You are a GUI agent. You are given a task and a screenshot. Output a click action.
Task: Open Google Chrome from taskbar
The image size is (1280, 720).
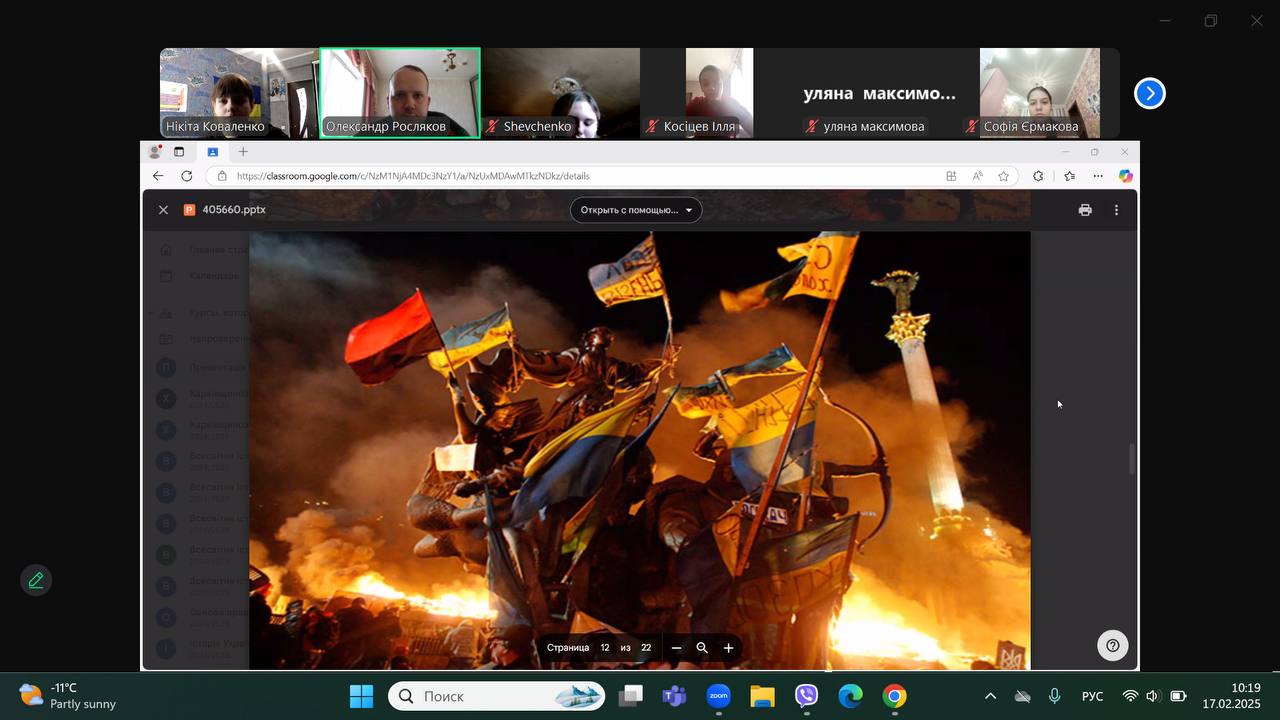(x=894, y=696)
